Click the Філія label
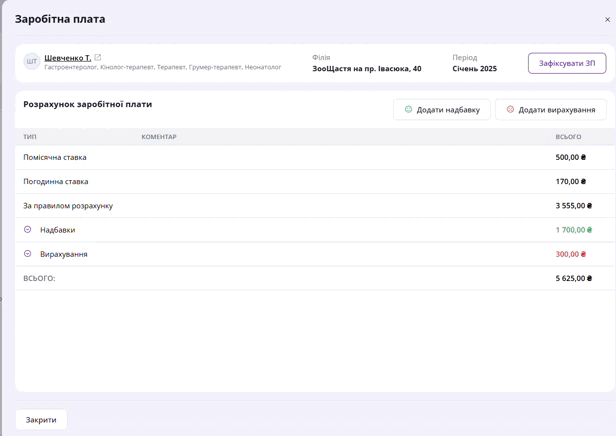Screen dimensions: 616x436 click(x=321, y=57)
